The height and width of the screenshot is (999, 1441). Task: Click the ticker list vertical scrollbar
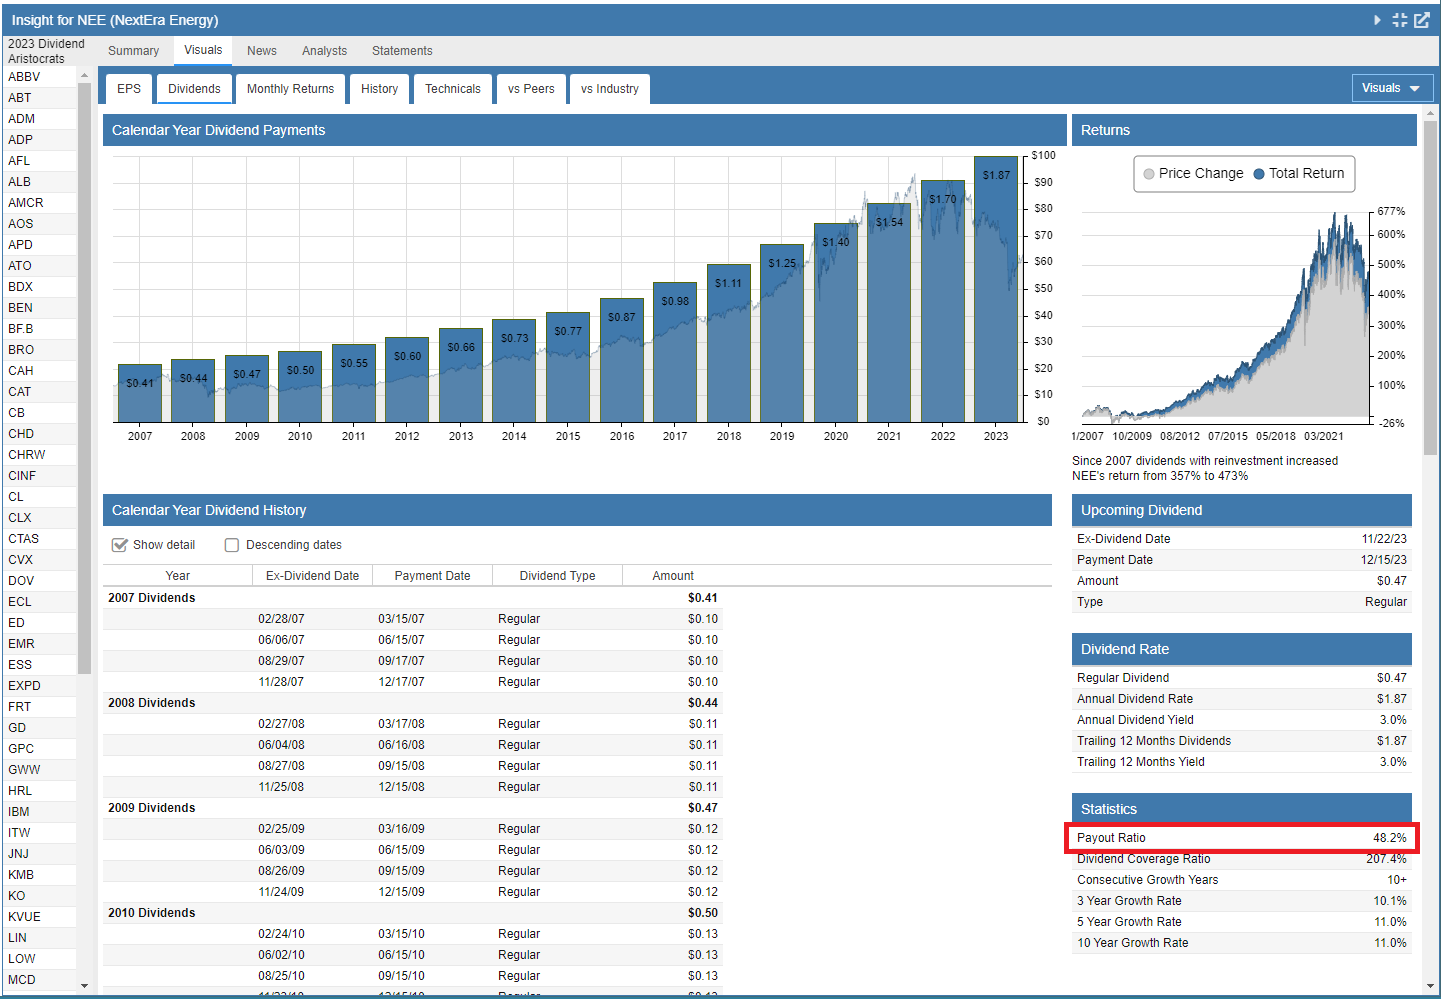coord(84,380)
